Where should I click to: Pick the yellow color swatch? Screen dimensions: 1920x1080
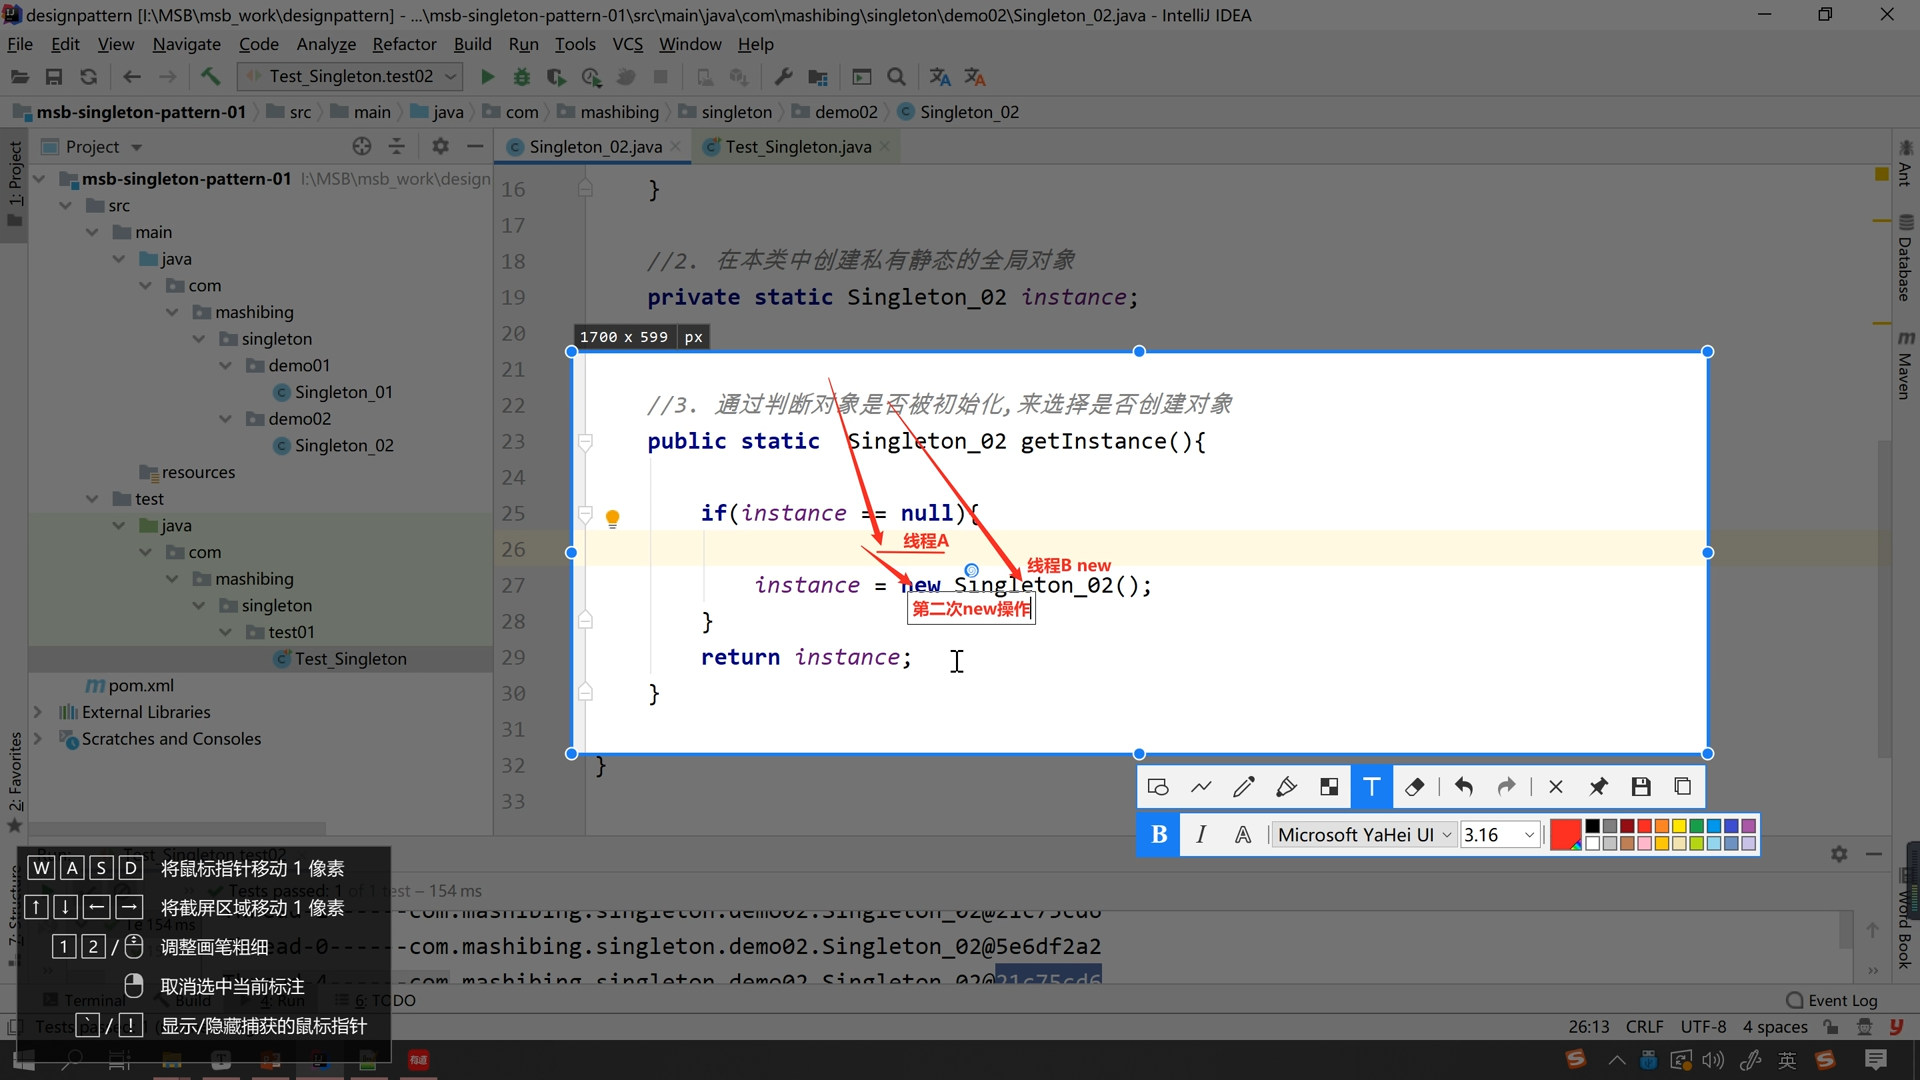click(x=1679, y=826)
